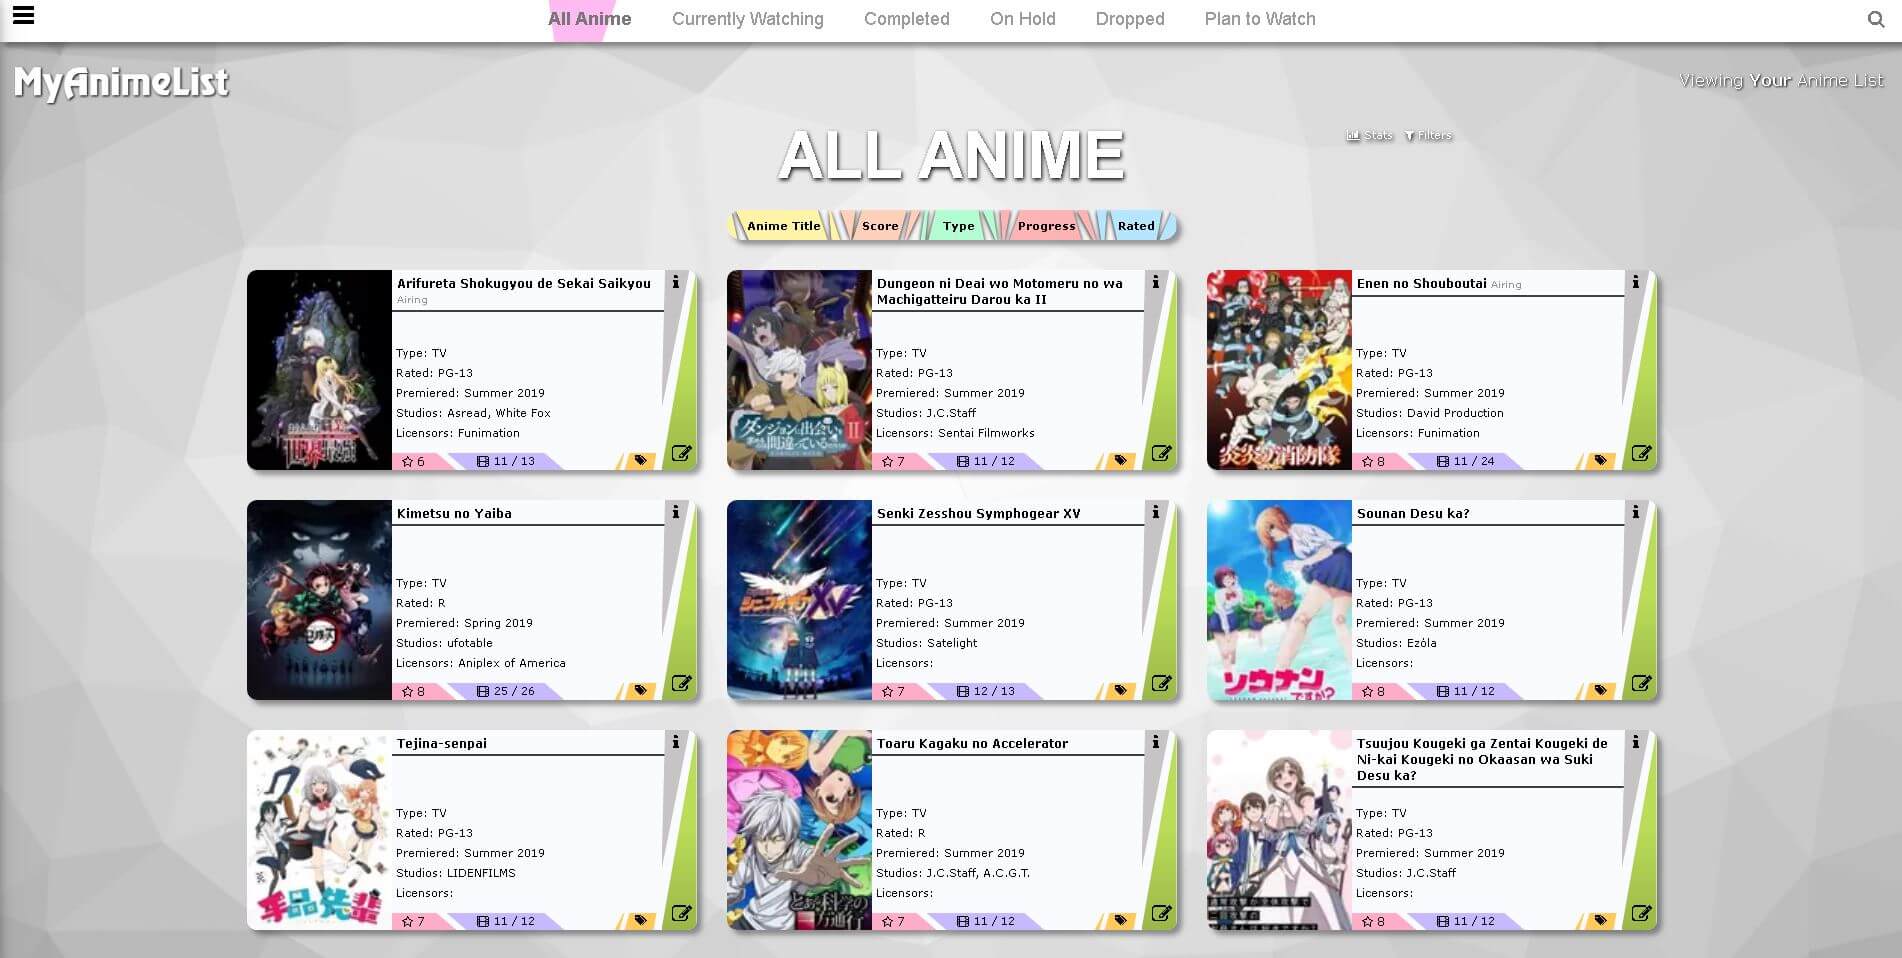Click Kimetsu no Yaiba cover thumbnail
Screen dimensions: 1902x958
tap(319, 600)
